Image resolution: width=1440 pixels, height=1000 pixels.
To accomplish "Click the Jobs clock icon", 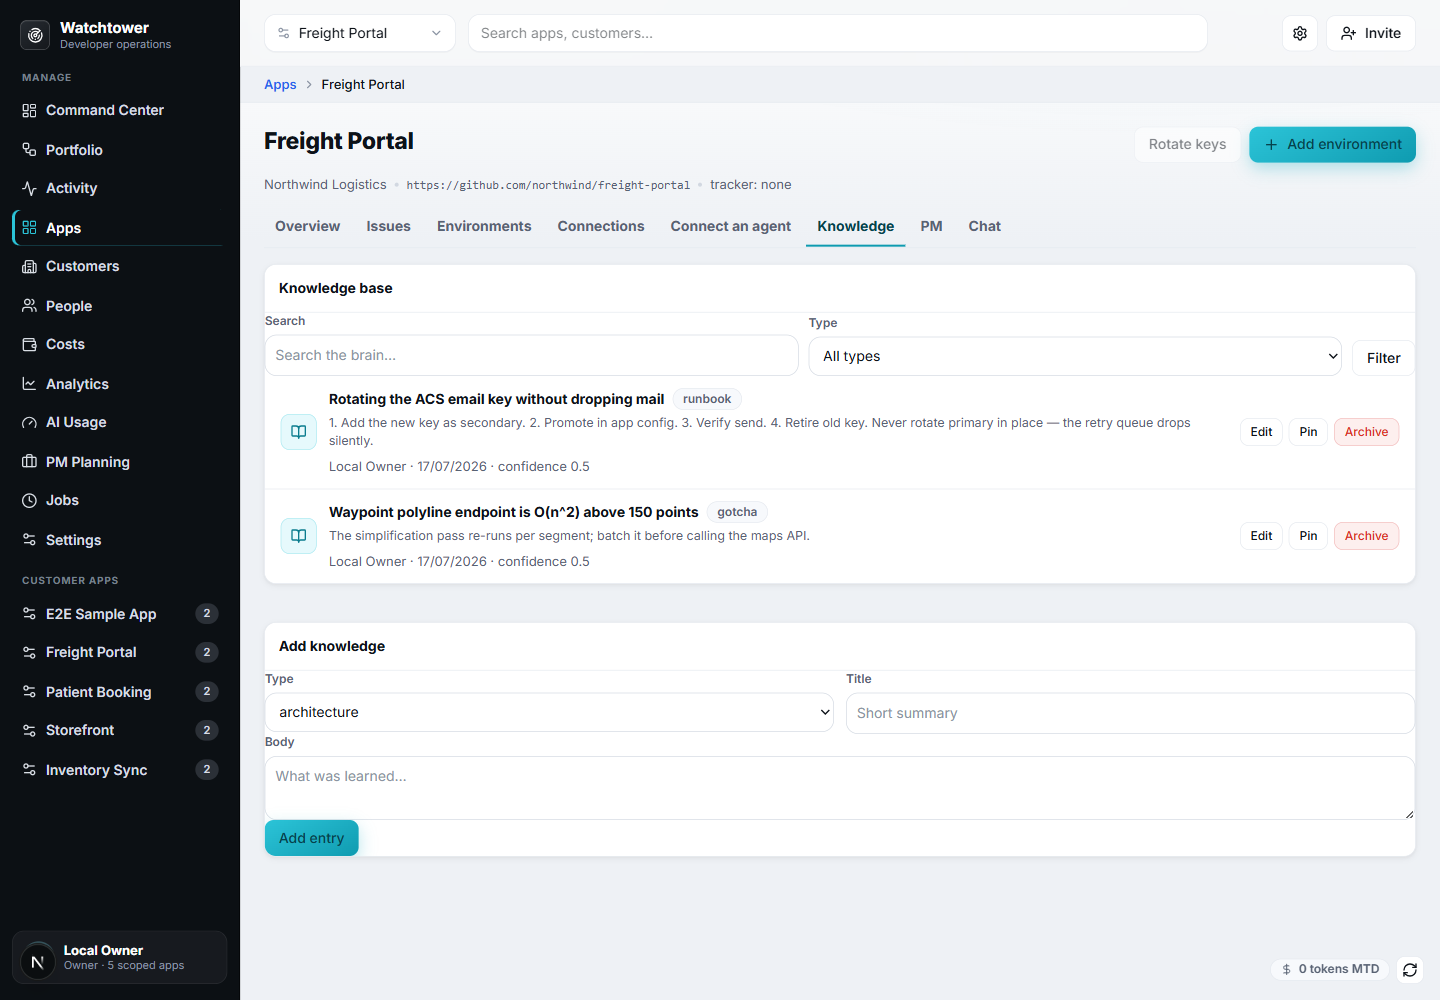I will click(x=29, y=500).
